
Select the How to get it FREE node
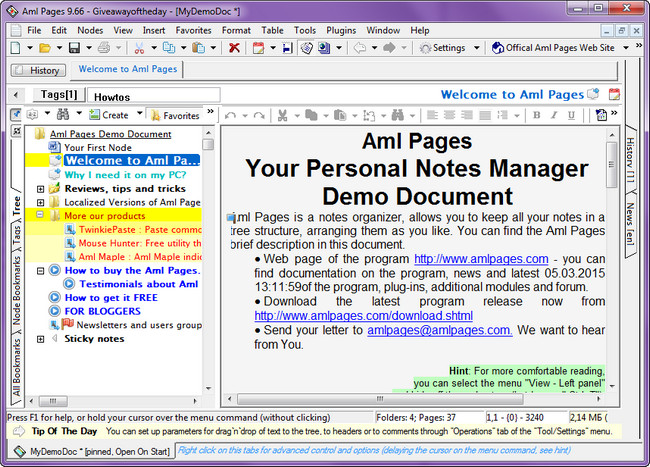pos(111,298)
